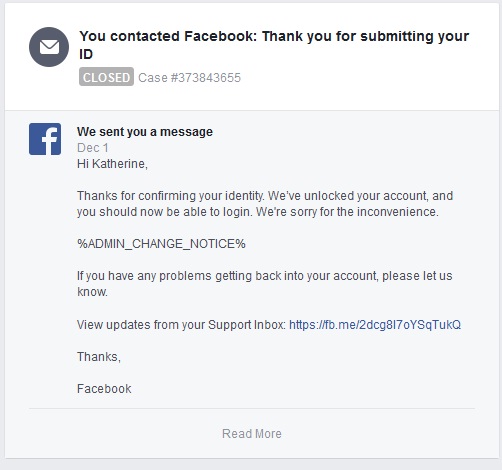Click the 'If you have any problems' paragraph
The width and height of the screenshot is (502, 470).
265,284
